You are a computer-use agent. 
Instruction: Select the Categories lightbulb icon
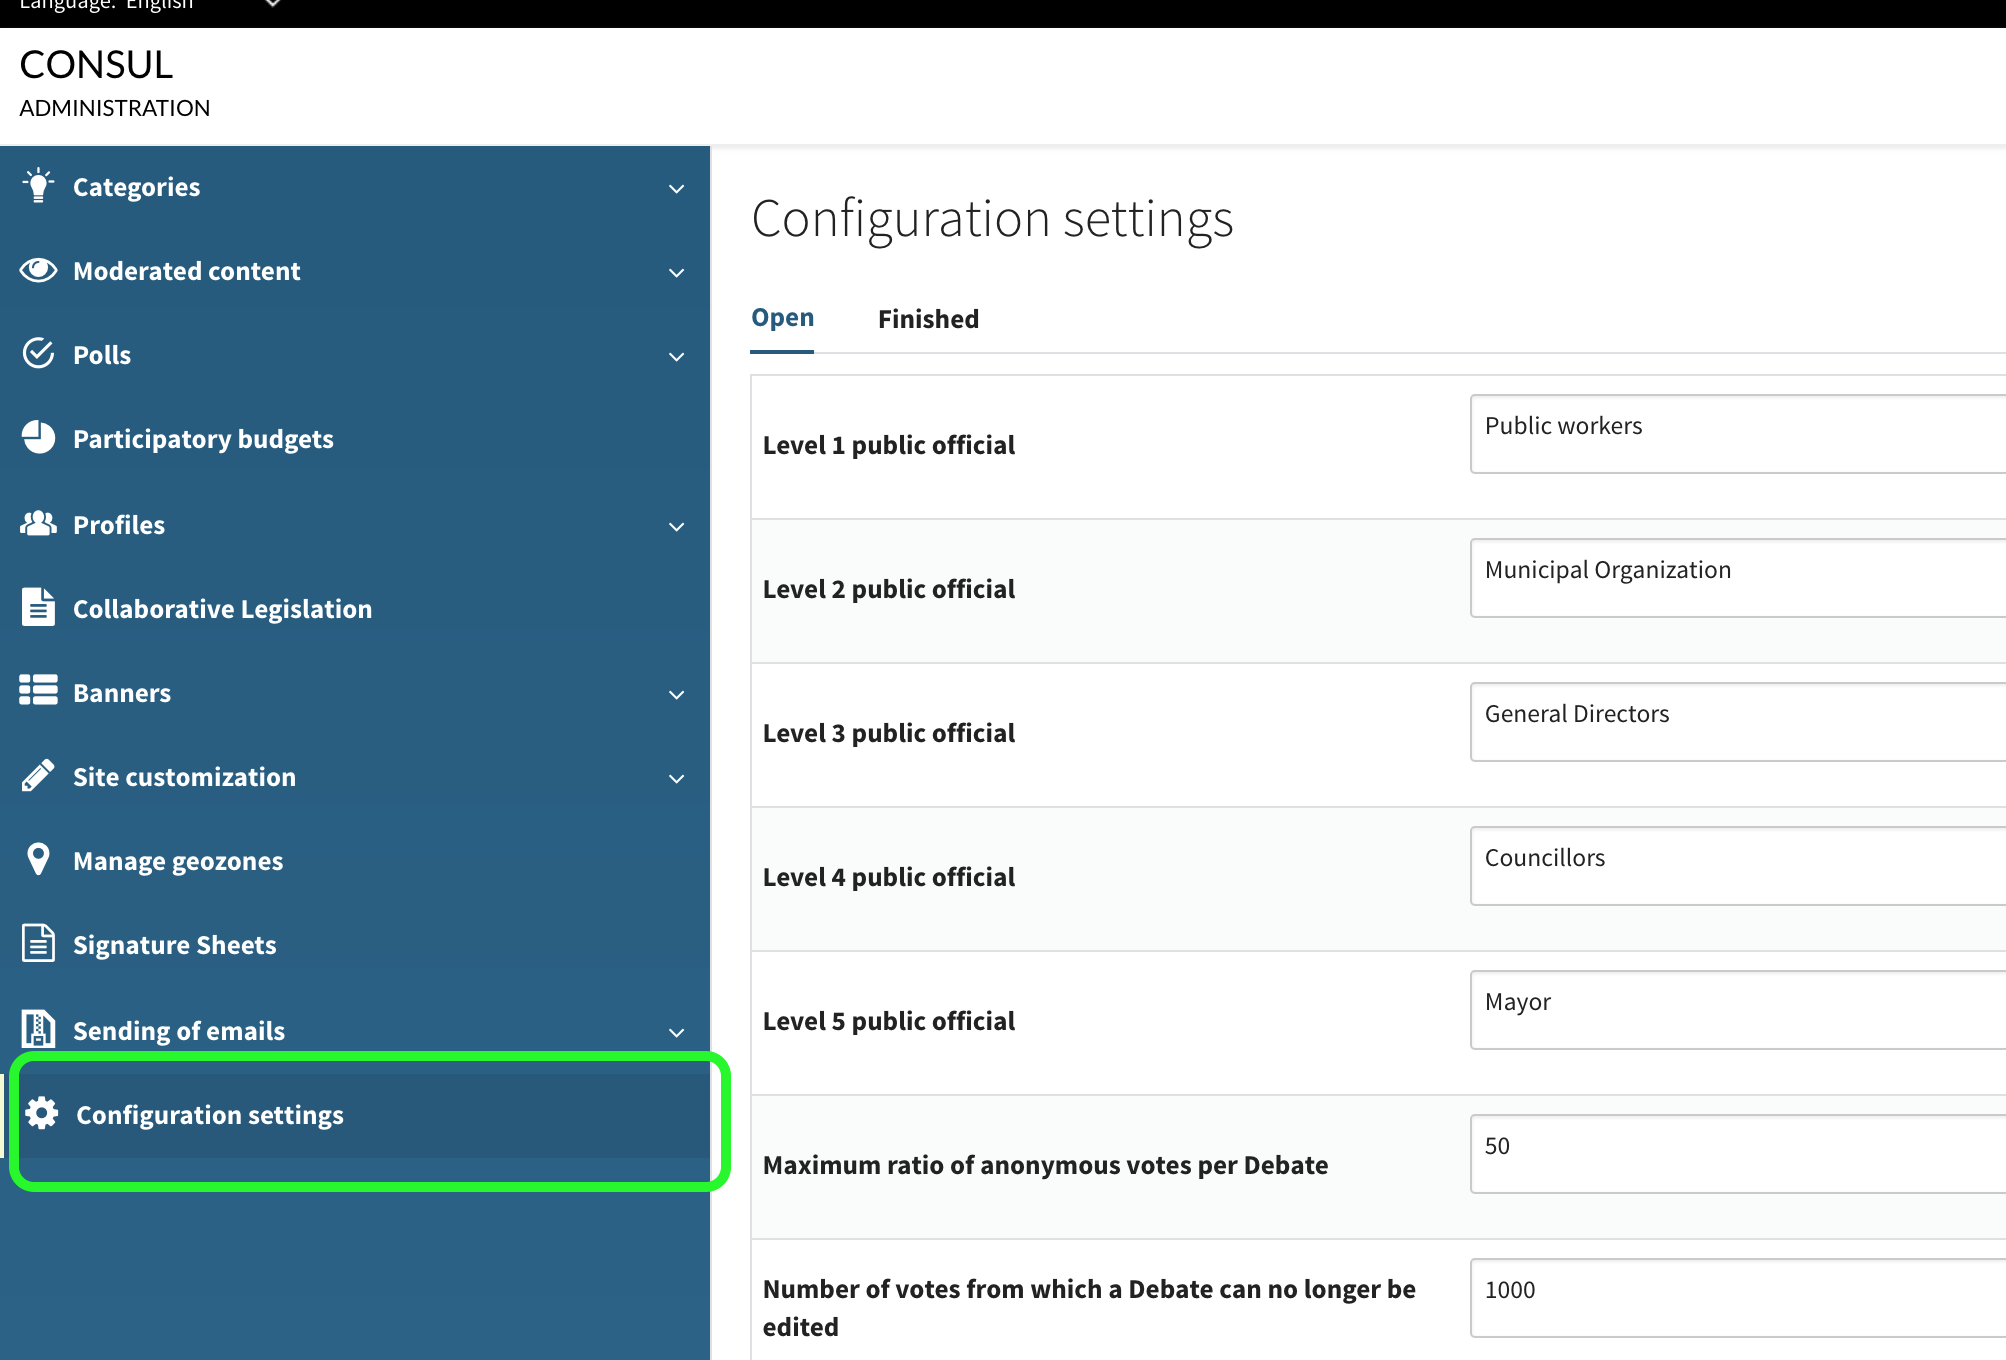click(38, 186)
